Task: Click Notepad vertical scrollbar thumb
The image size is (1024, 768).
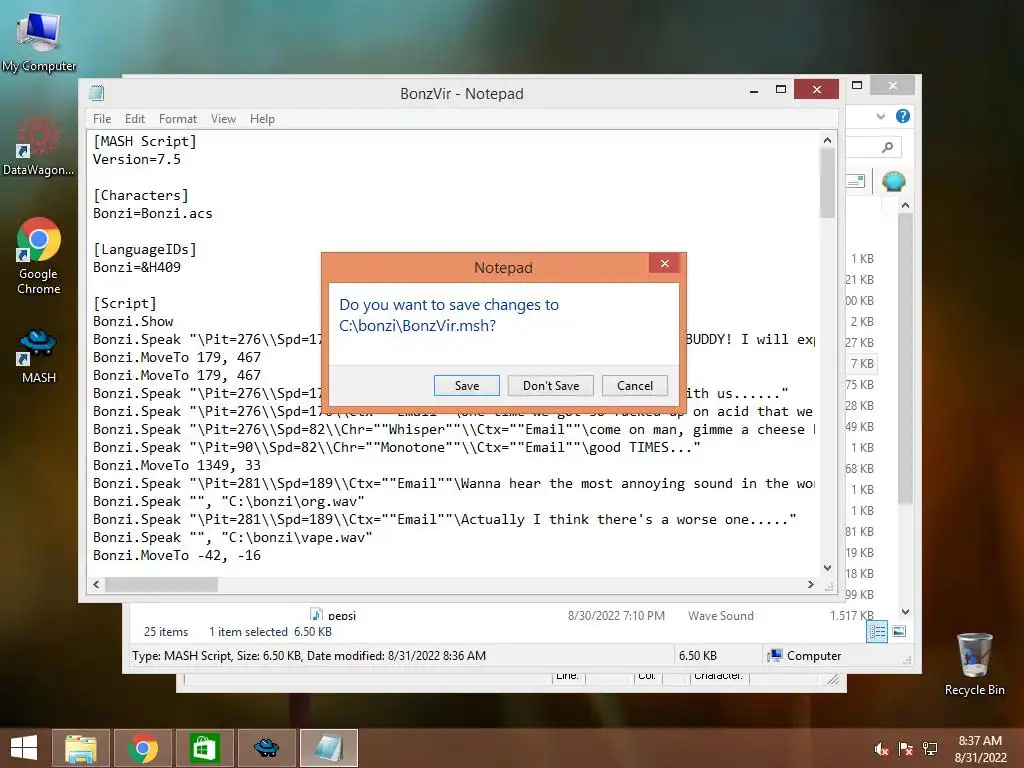Action: (827, 183)
